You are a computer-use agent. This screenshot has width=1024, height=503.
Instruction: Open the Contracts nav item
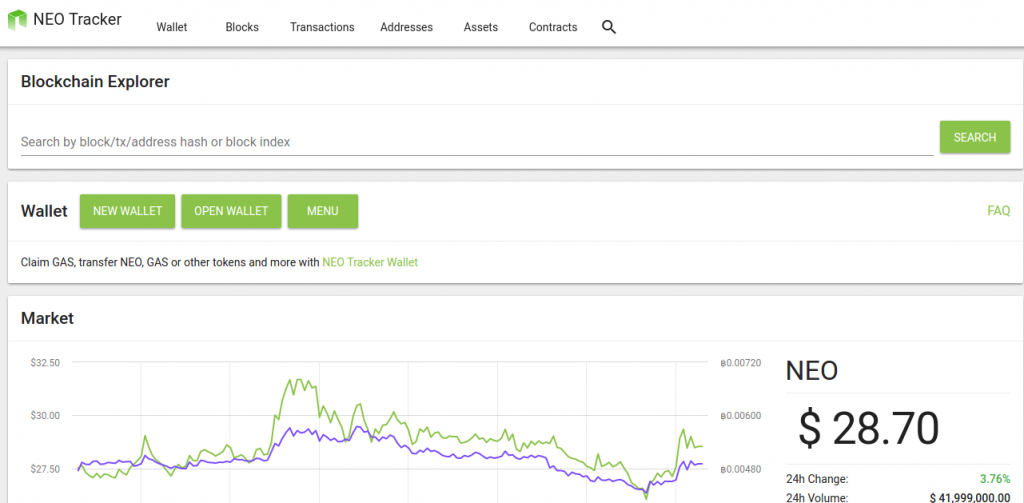(x=552, y=27)
